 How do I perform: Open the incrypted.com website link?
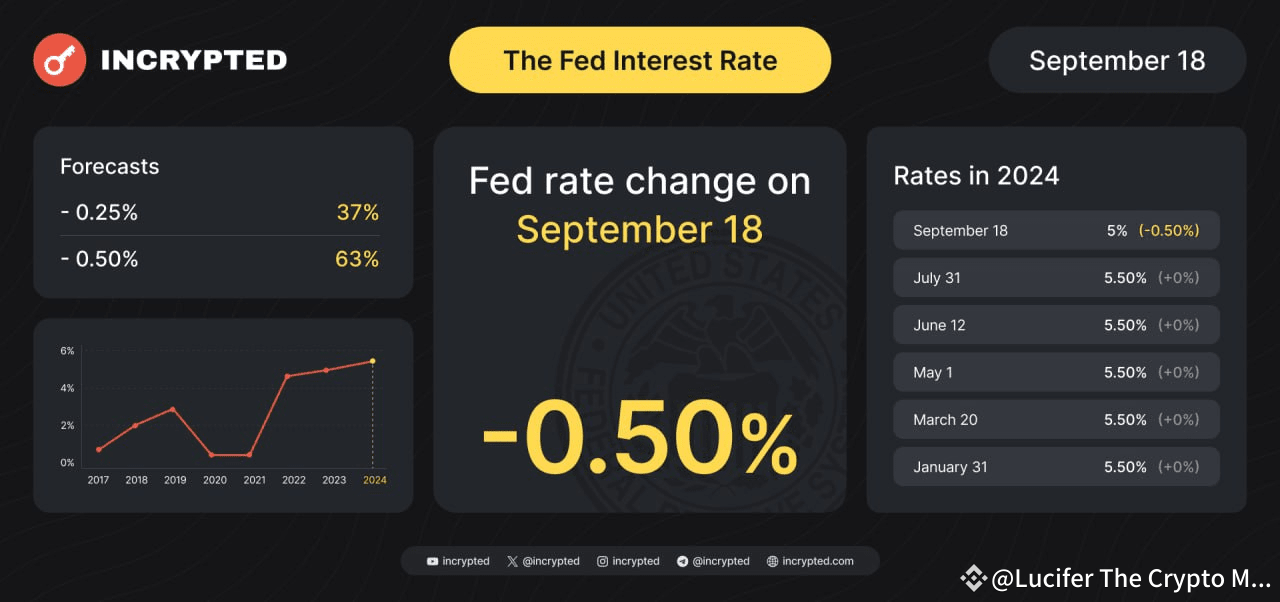[817, 561]
